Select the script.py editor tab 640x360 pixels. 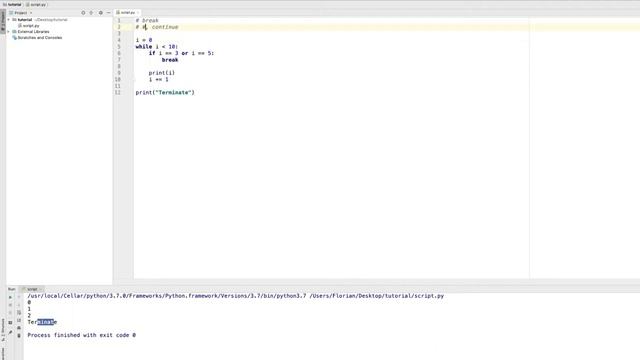pos(126,13)
